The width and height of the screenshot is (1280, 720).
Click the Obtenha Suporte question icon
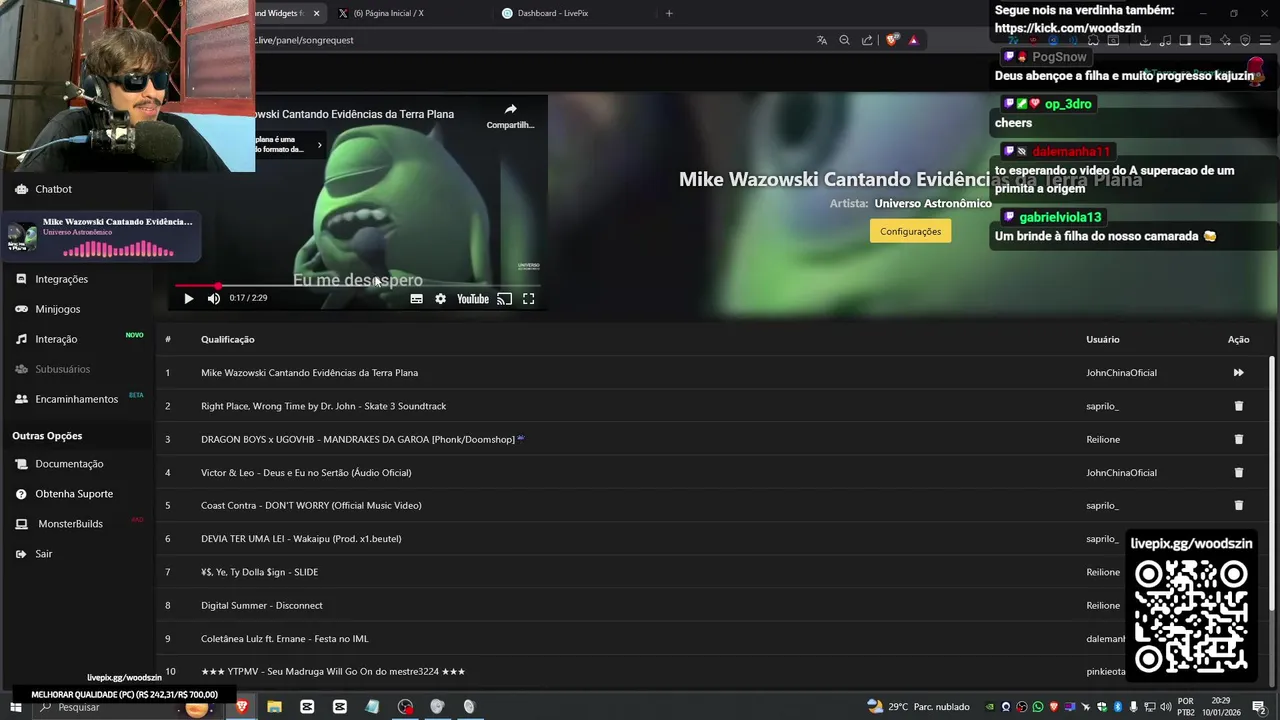(21, 494)
